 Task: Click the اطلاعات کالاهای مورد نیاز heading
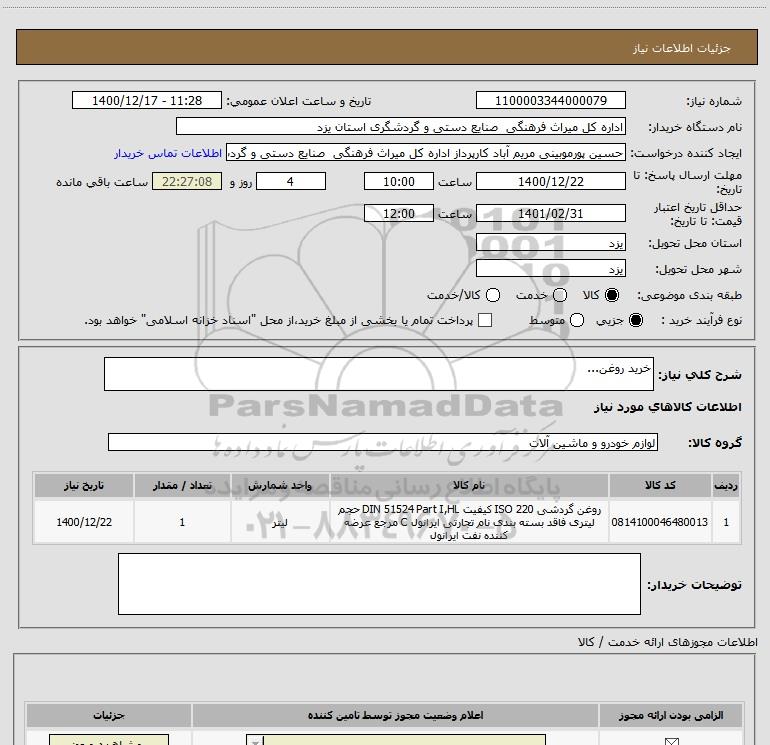coord(667,407)
